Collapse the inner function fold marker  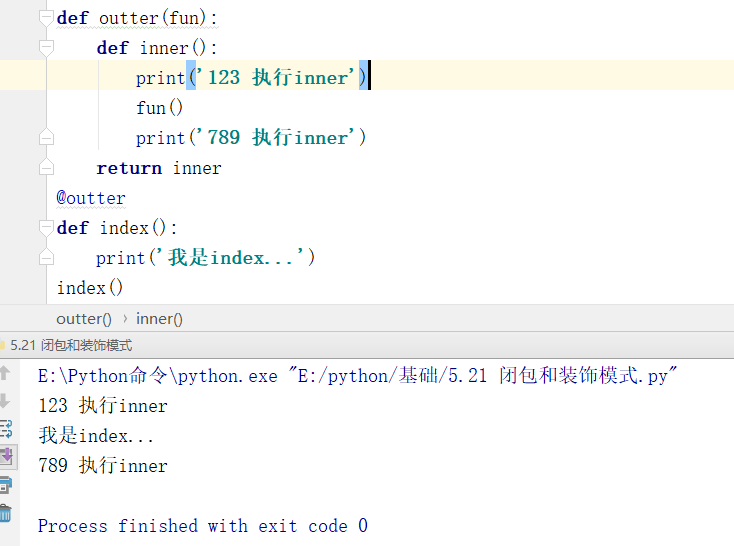pyautogui.click(x=46, y=48)
